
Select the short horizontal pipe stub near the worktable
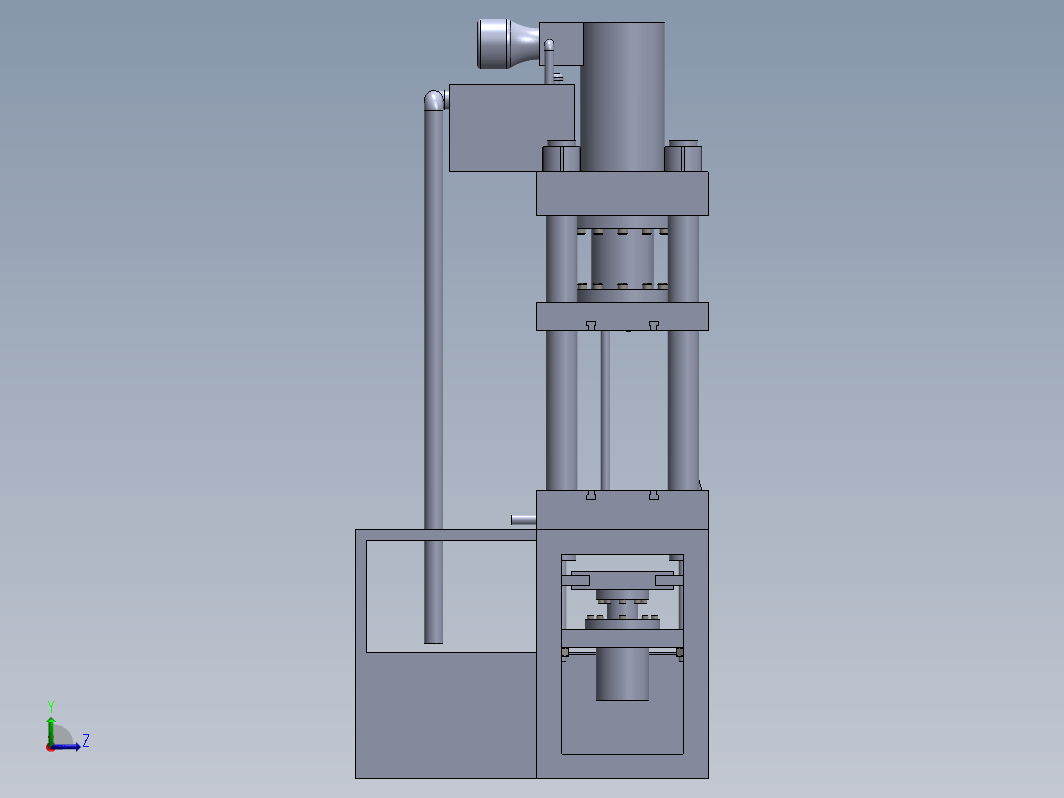coord(523,520)
